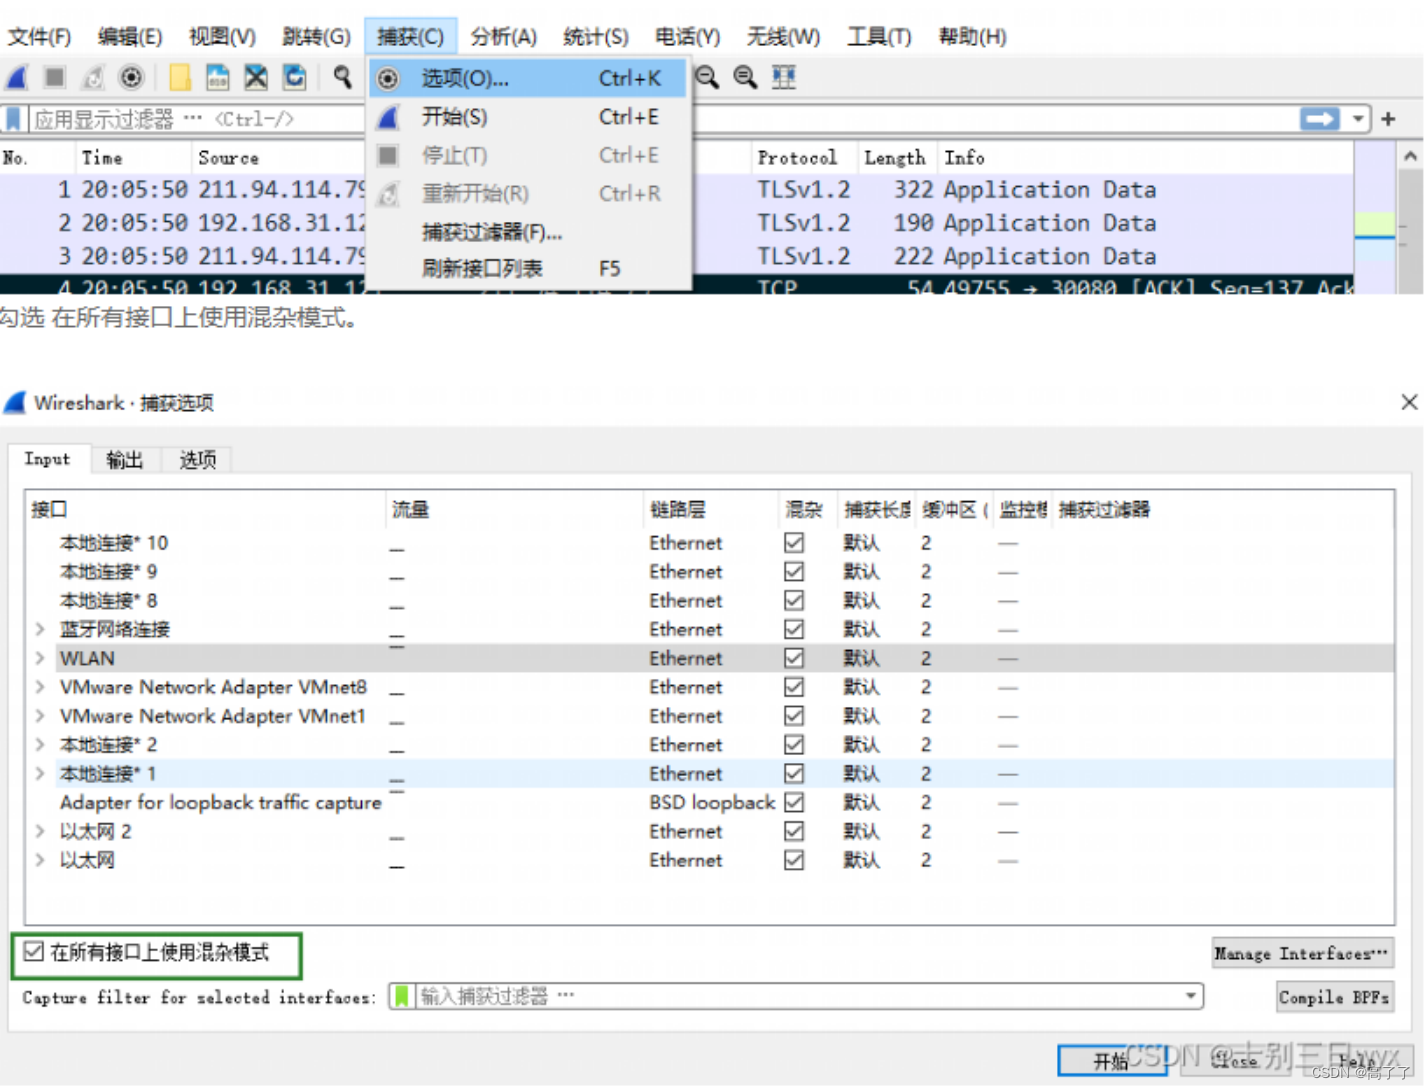Click the display filter input field
This screenshot has height=1089, width=1425.
coord(663,119)
